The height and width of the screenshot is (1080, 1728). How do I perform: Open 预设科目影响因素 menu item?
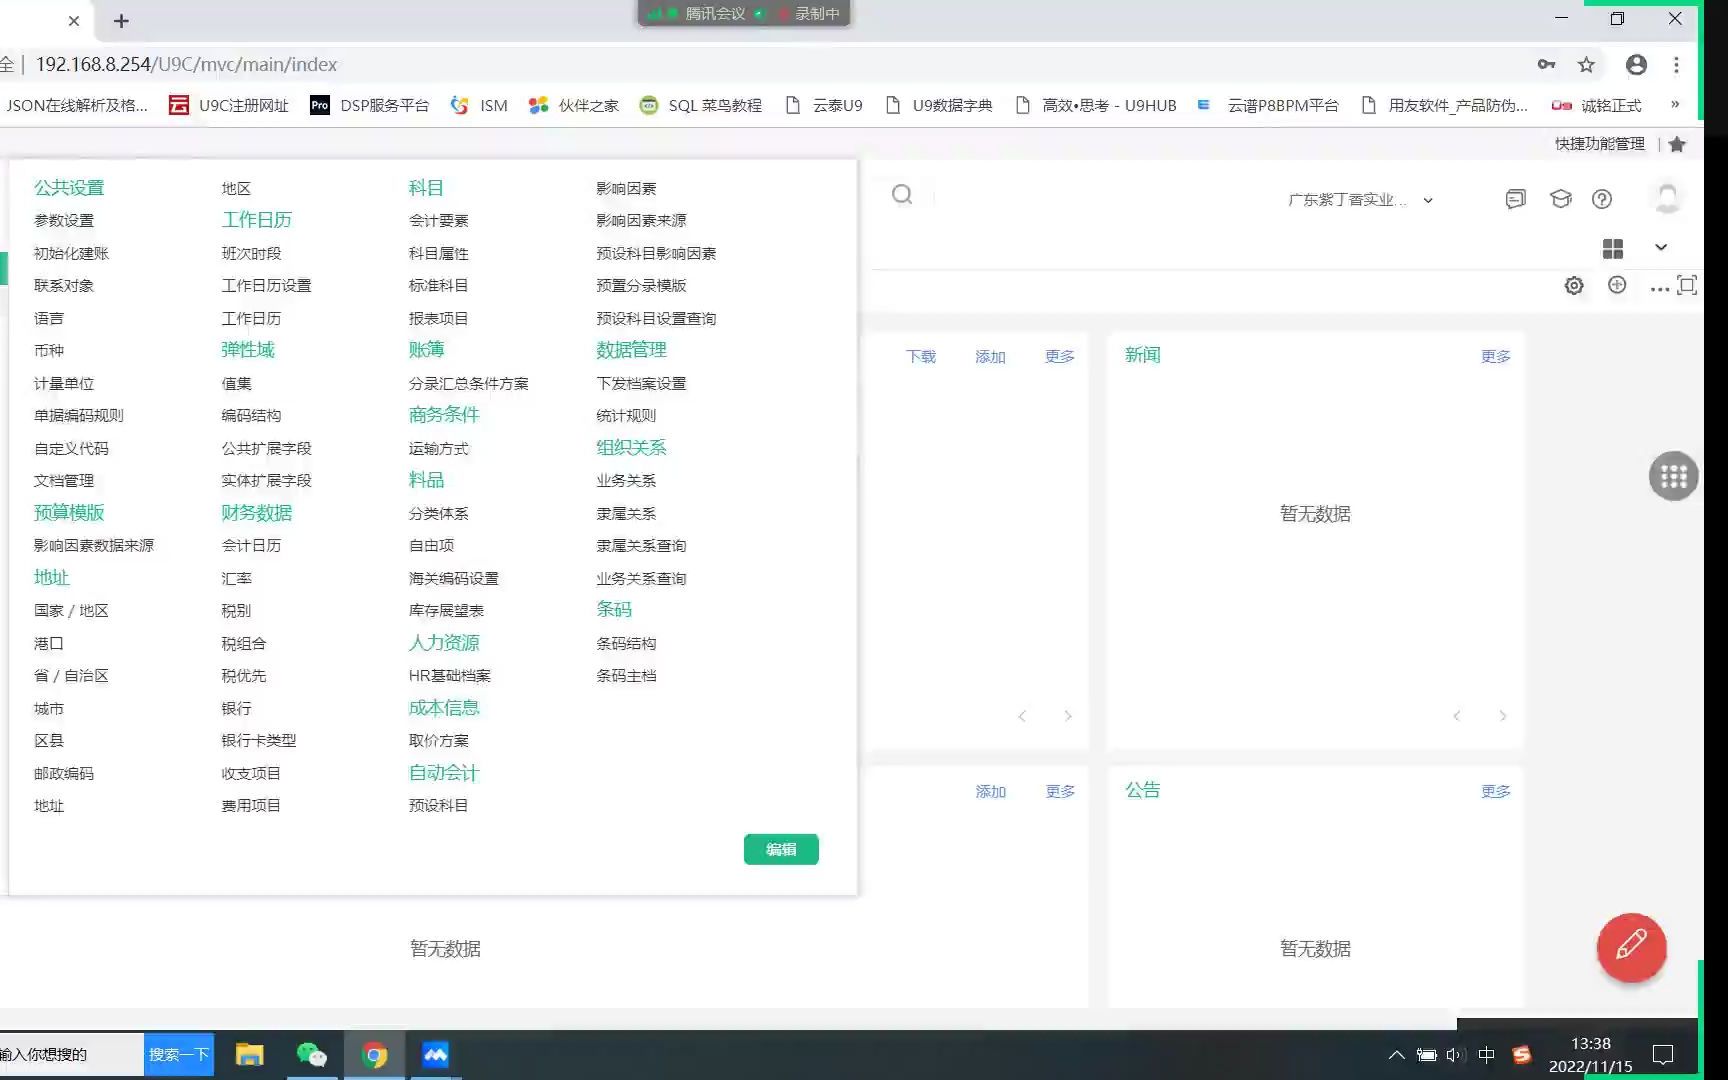pyautogui.click(x=656, y=254)
